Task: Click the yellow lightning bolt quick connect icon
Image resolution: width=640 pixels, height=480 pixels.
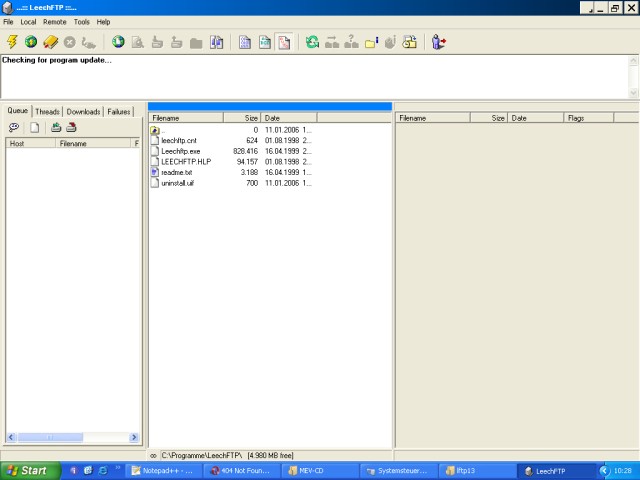Action: pos(12,42)
